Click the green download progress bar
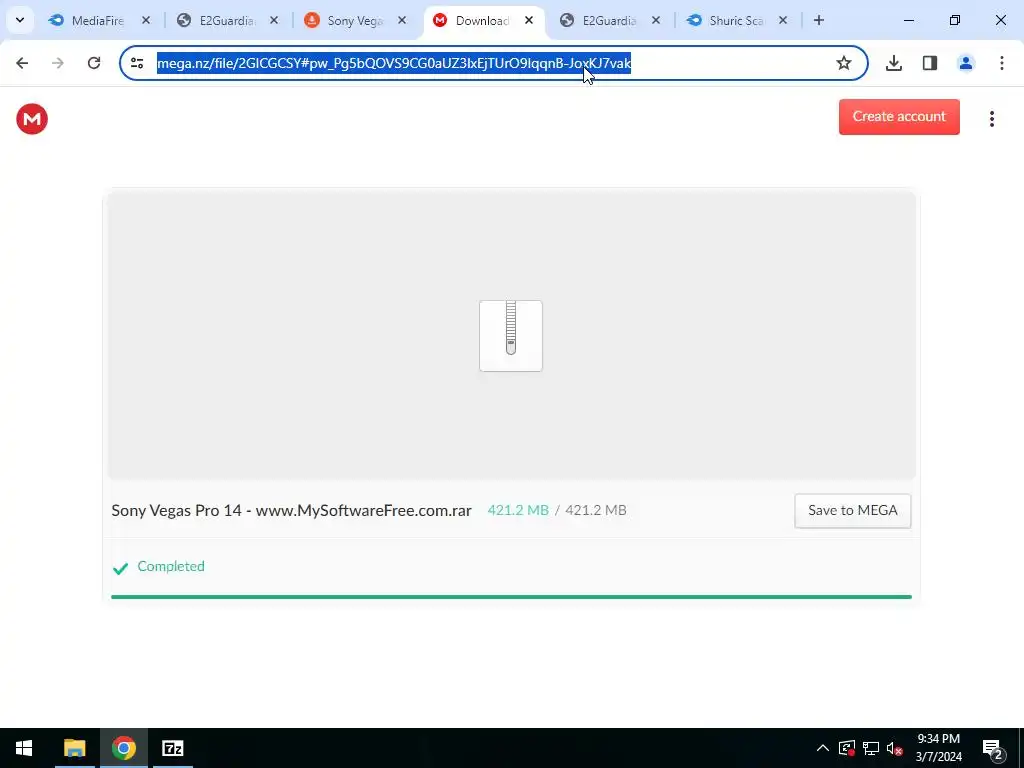 coord(511,597)
